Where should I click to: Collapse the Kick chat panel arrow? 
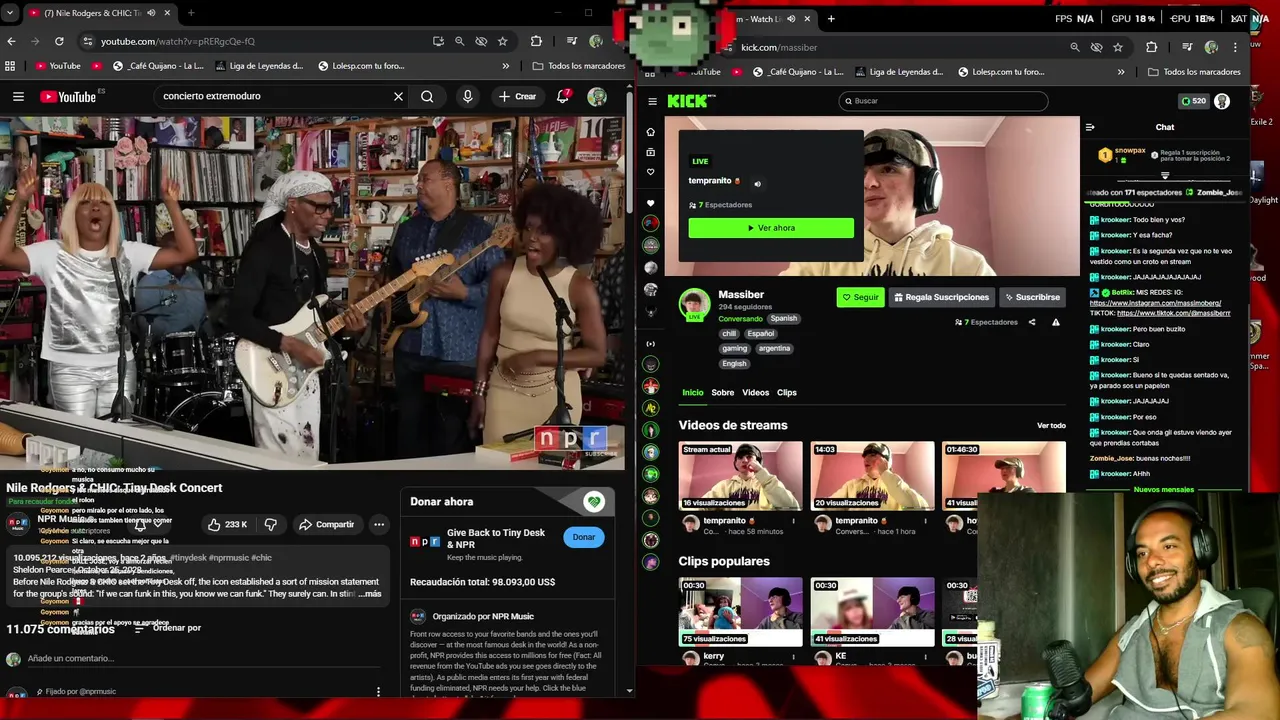click(x=1090, y=127)
